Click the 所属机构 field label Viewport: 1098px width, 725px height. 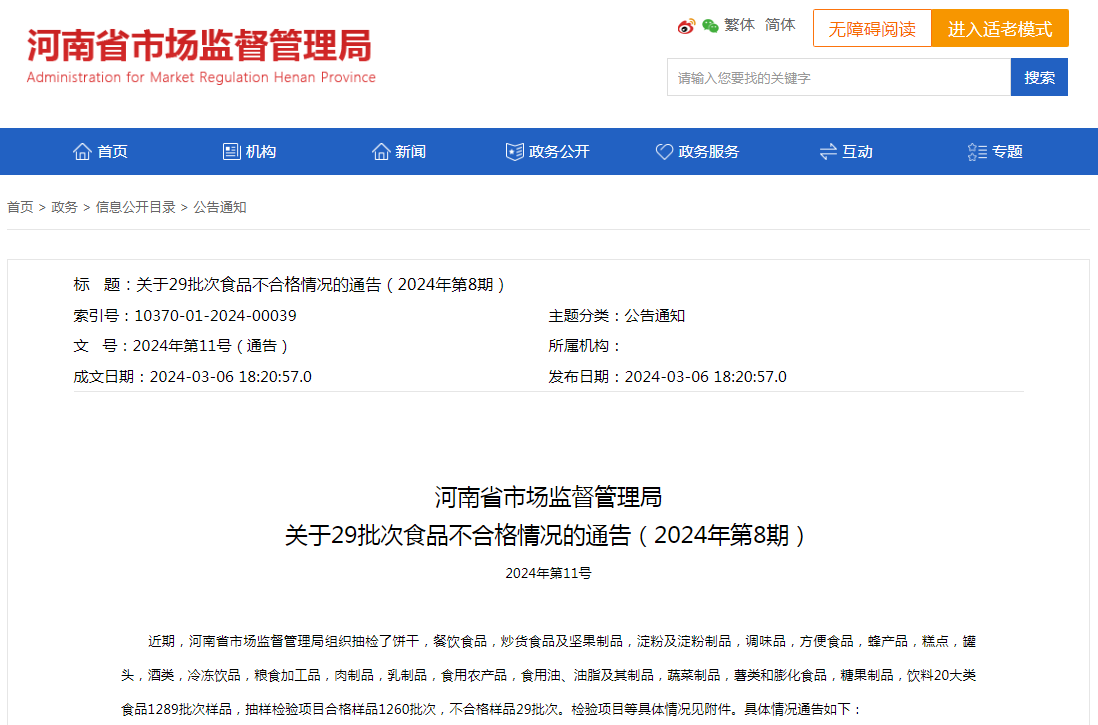pyautogui.click(x=583, y=346)
